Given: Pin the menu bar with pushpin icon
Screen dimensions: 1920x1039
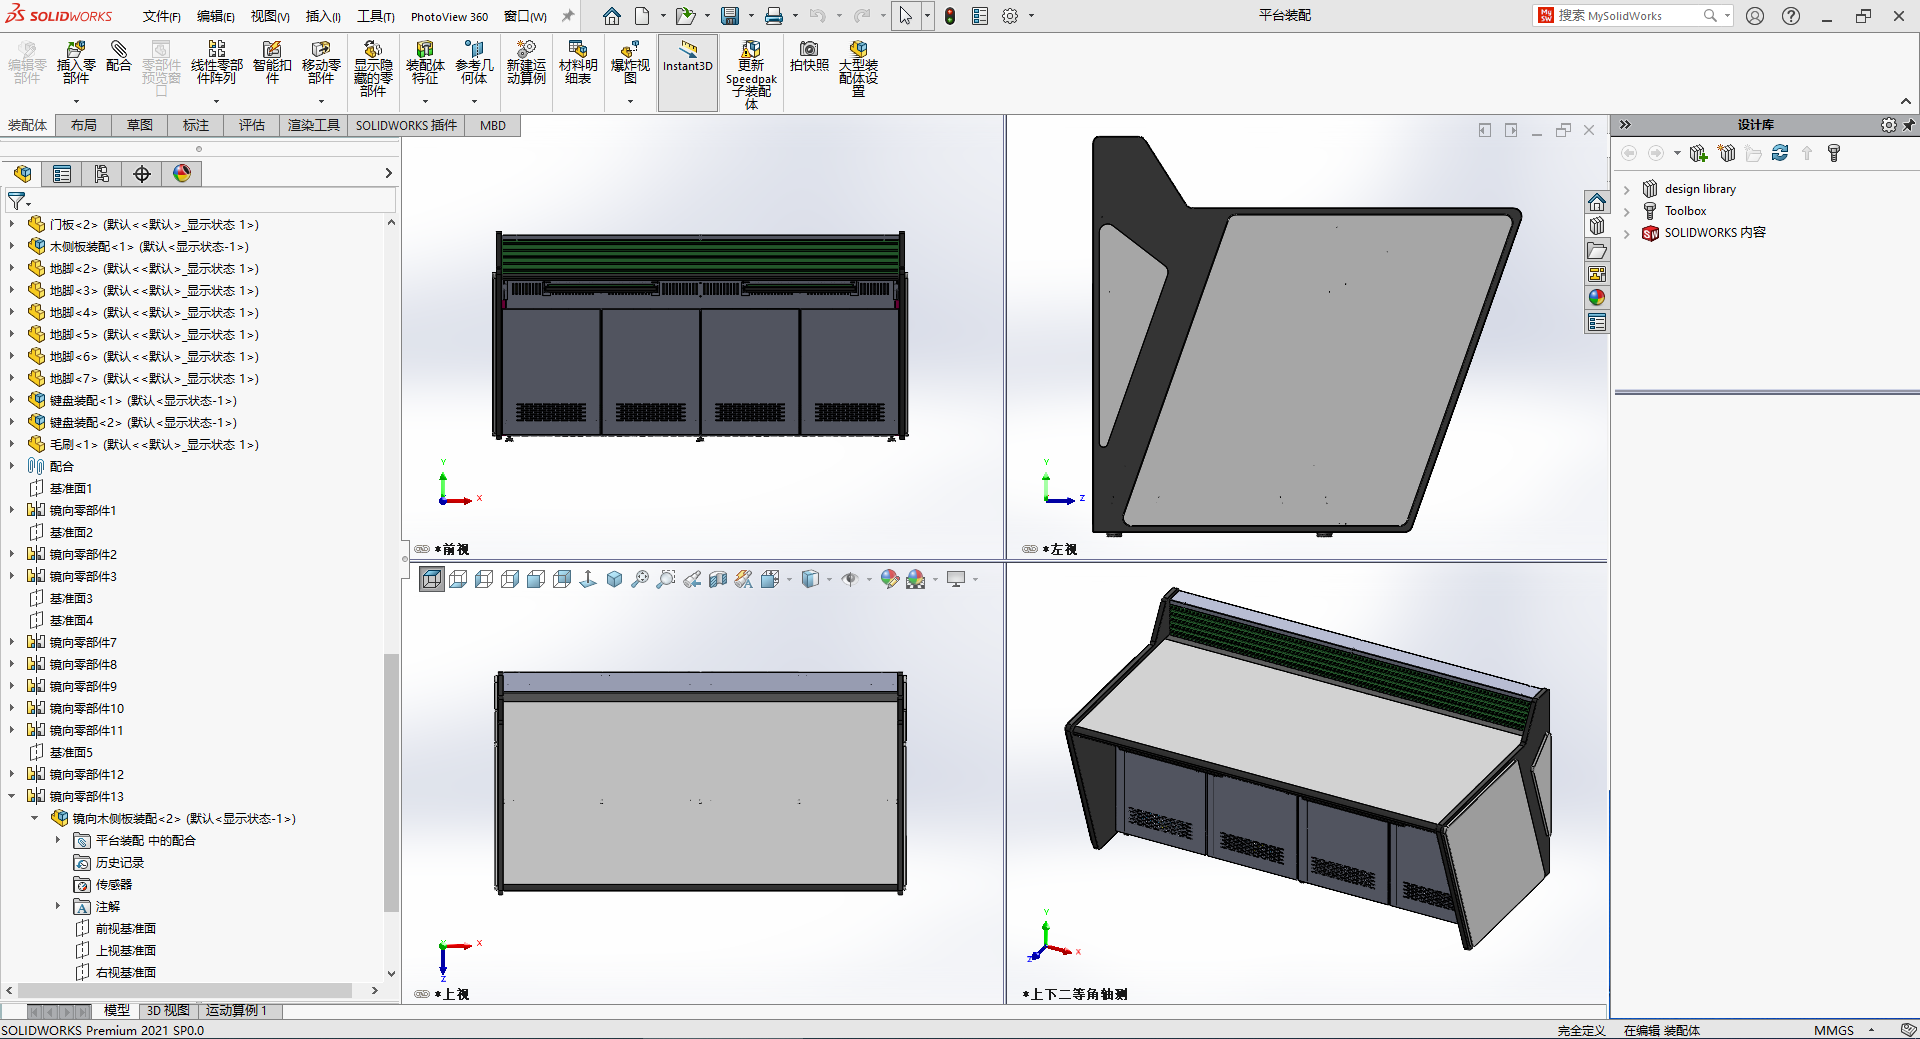Looking at the screenshot, I should (568, 16).
